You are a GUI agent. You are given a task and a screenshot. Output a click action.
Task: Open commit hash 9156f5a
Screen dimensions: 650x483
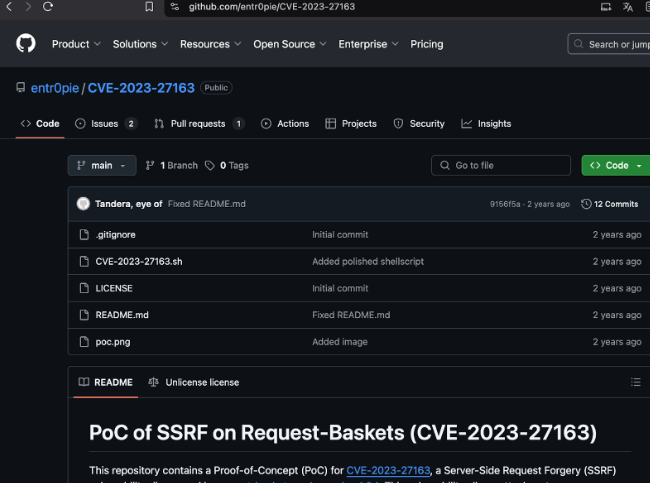pyautogui.click(x=505, y=204)
